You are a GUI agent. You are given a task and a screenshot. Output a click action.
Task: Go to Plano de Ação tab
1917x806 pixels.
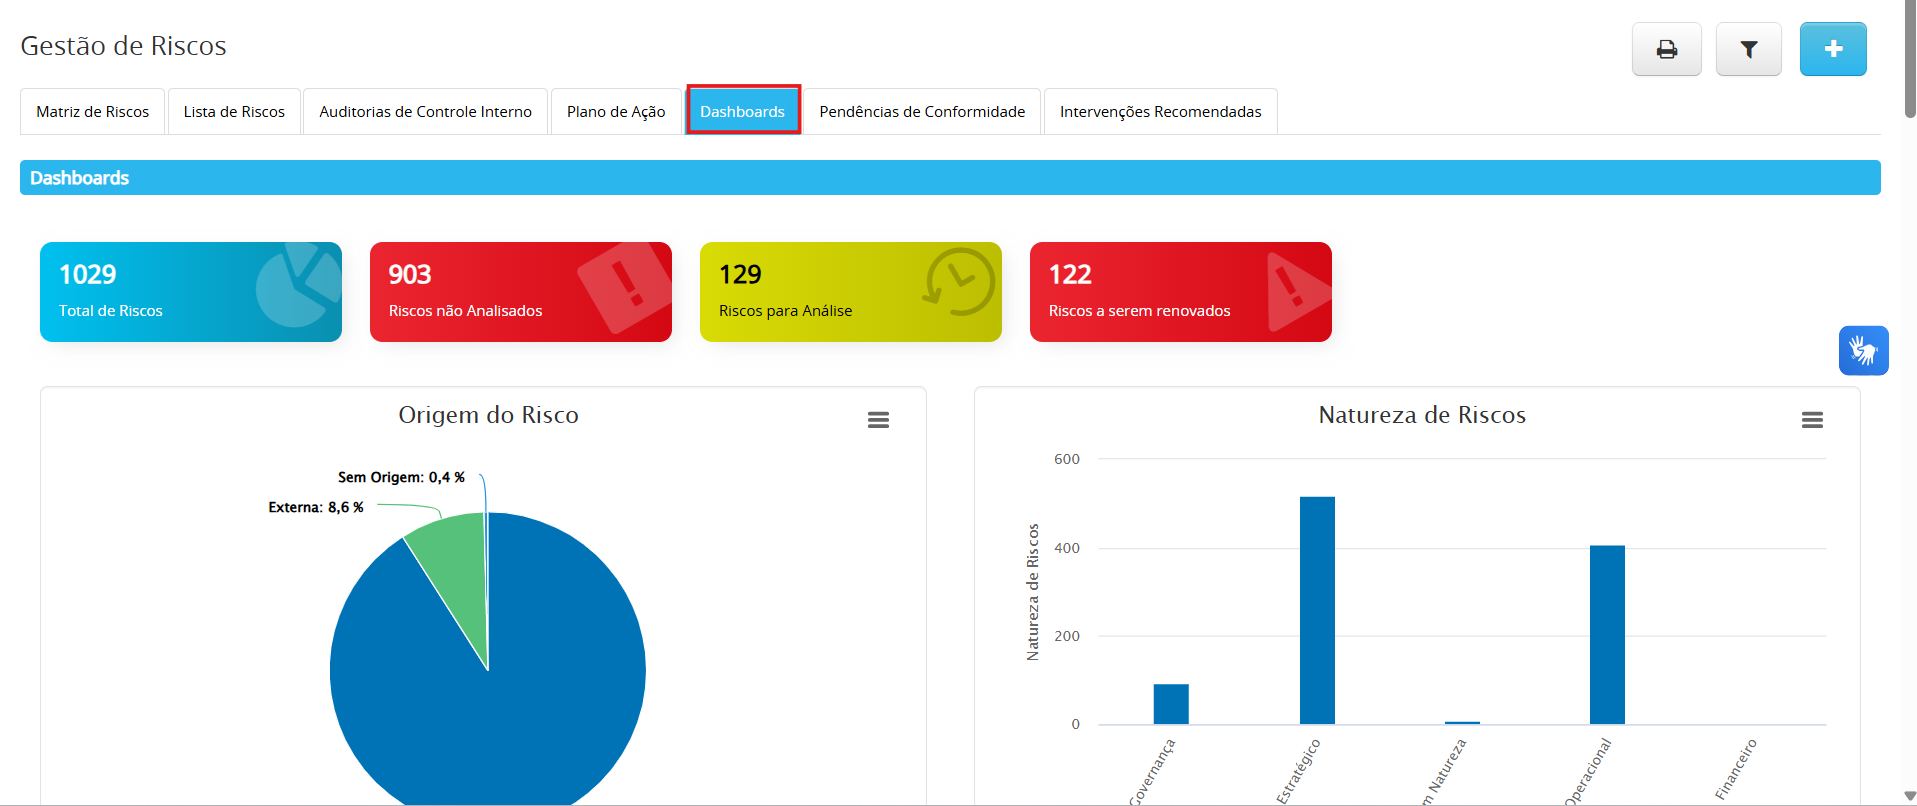pos(616,112)
